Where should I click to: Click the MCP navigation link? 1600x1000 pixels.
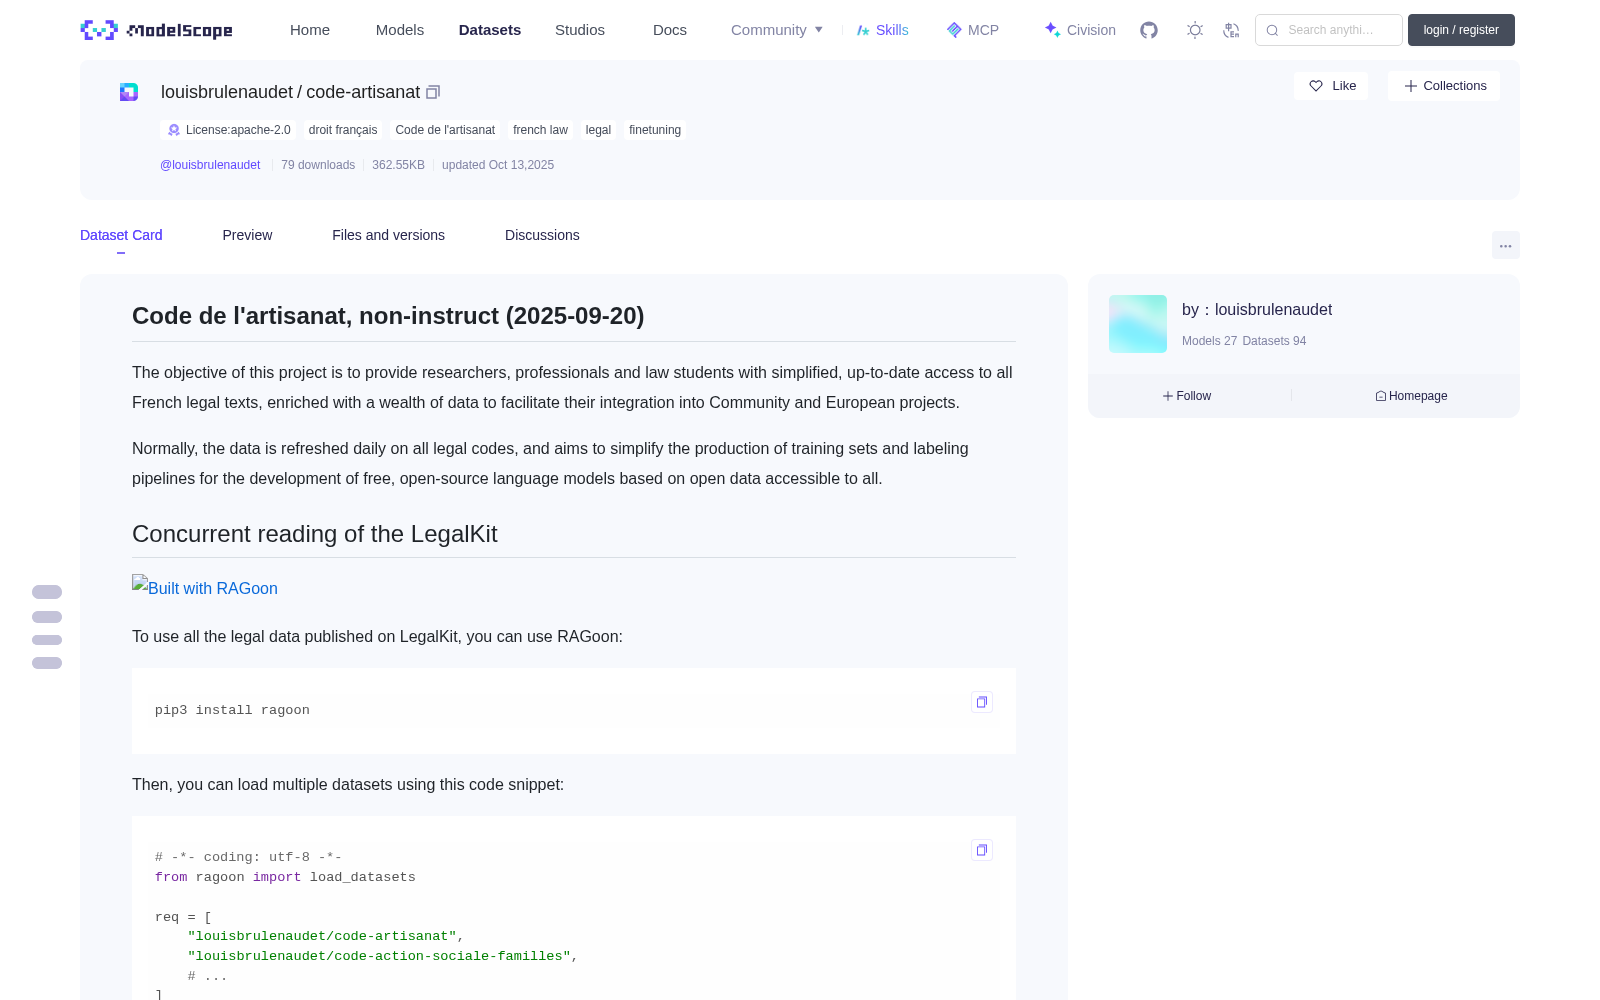coord(973,30)
